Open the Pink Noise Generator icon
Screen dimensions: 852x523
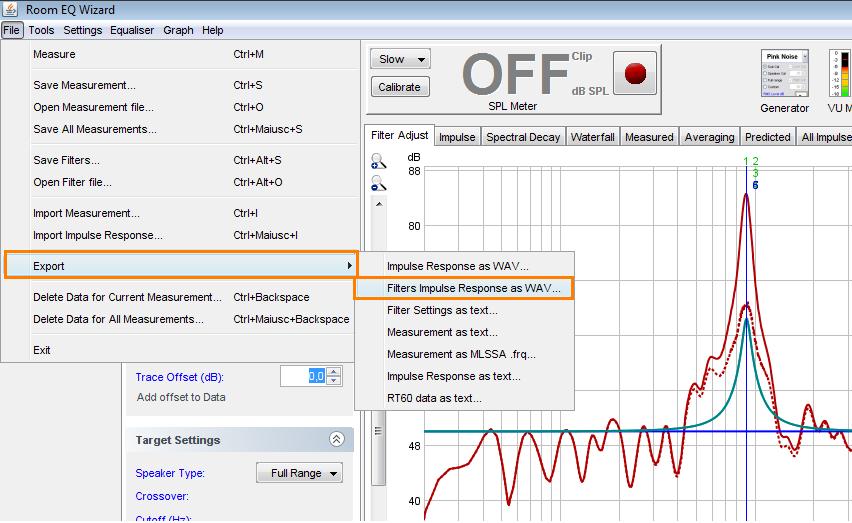[x=785, y=73]
